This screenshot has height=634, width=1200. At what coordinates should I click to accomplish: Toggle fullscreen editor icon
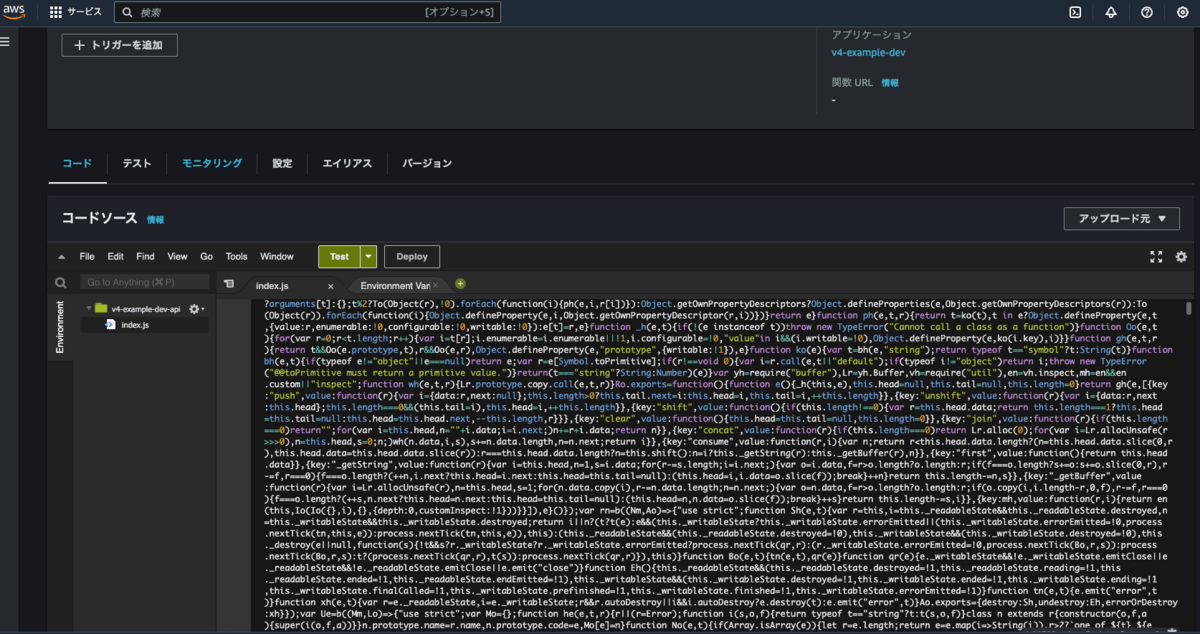pos(1157,257)
